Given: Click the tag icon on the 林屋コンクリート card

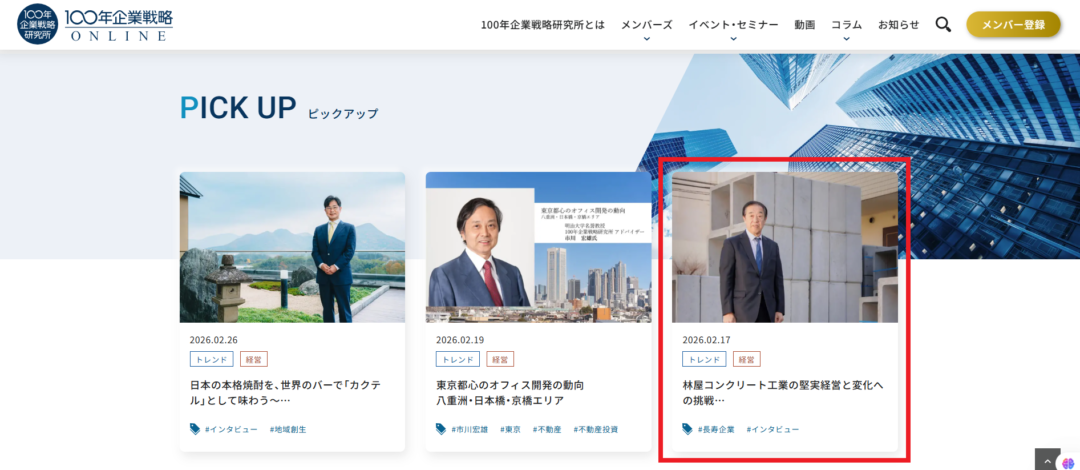Looking at the screenshot, I should tap(687, 429).
